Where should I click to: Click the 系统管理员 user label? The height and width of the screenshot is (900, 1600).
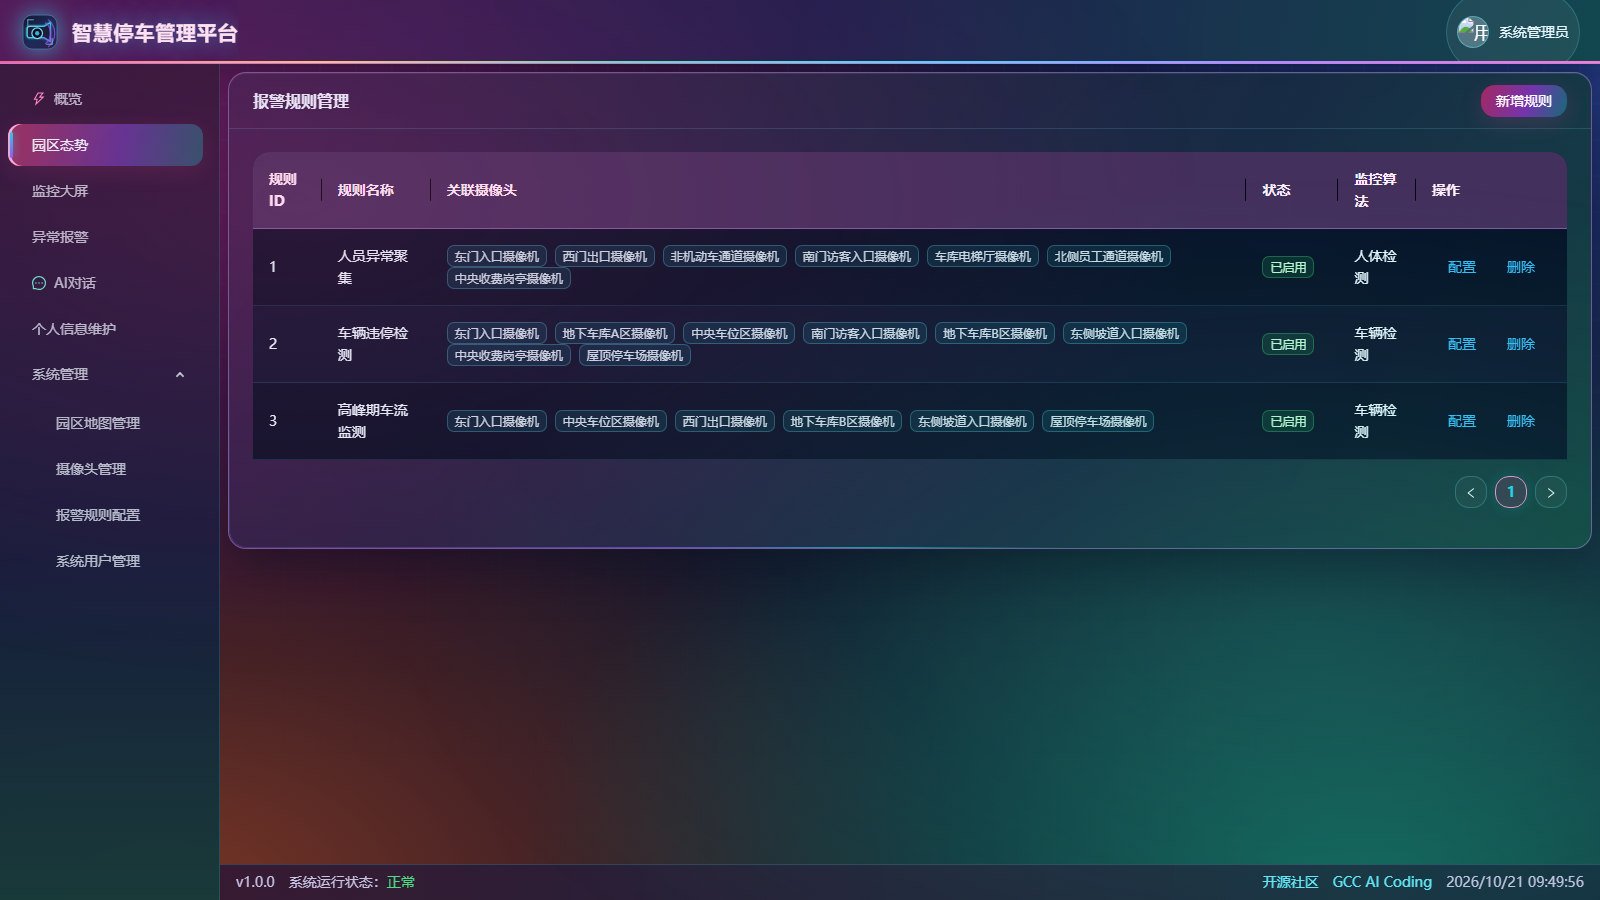tap(1534, 32)
